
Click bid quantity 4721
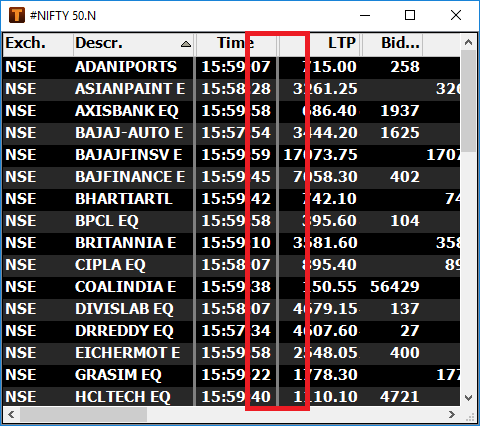tap(400, 397)
